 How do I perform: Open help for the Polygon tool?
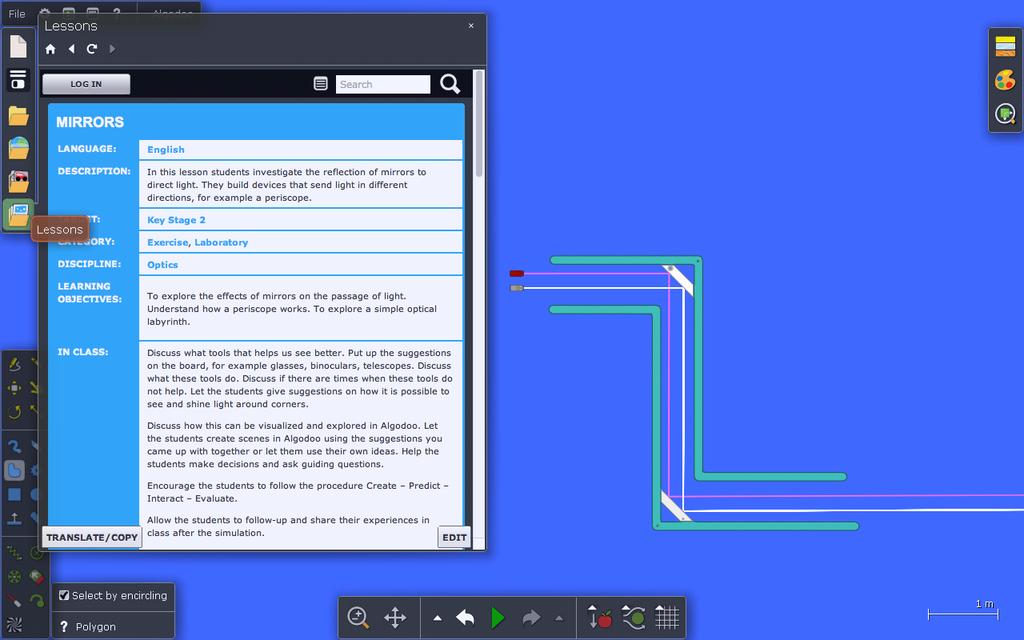pos(64,627)
